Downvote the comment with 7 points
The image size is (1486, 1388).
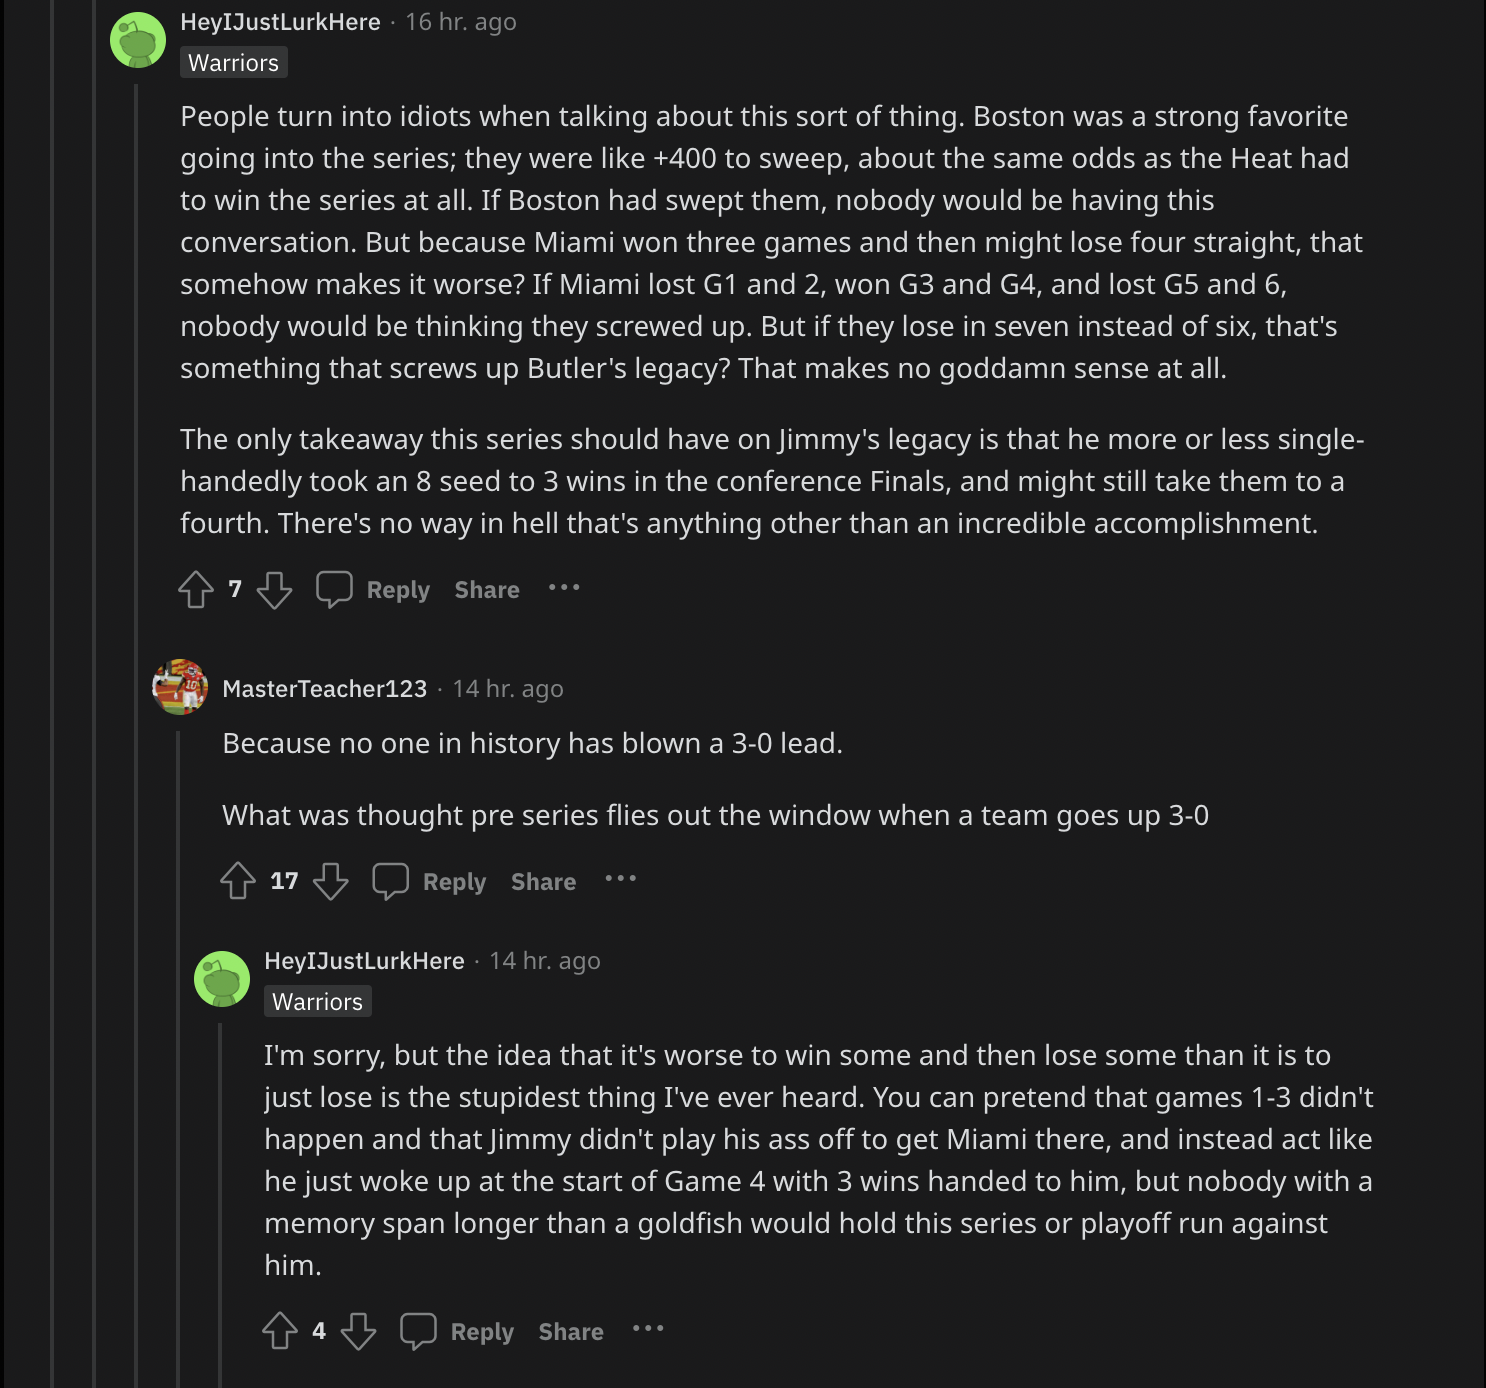(274, 590)
